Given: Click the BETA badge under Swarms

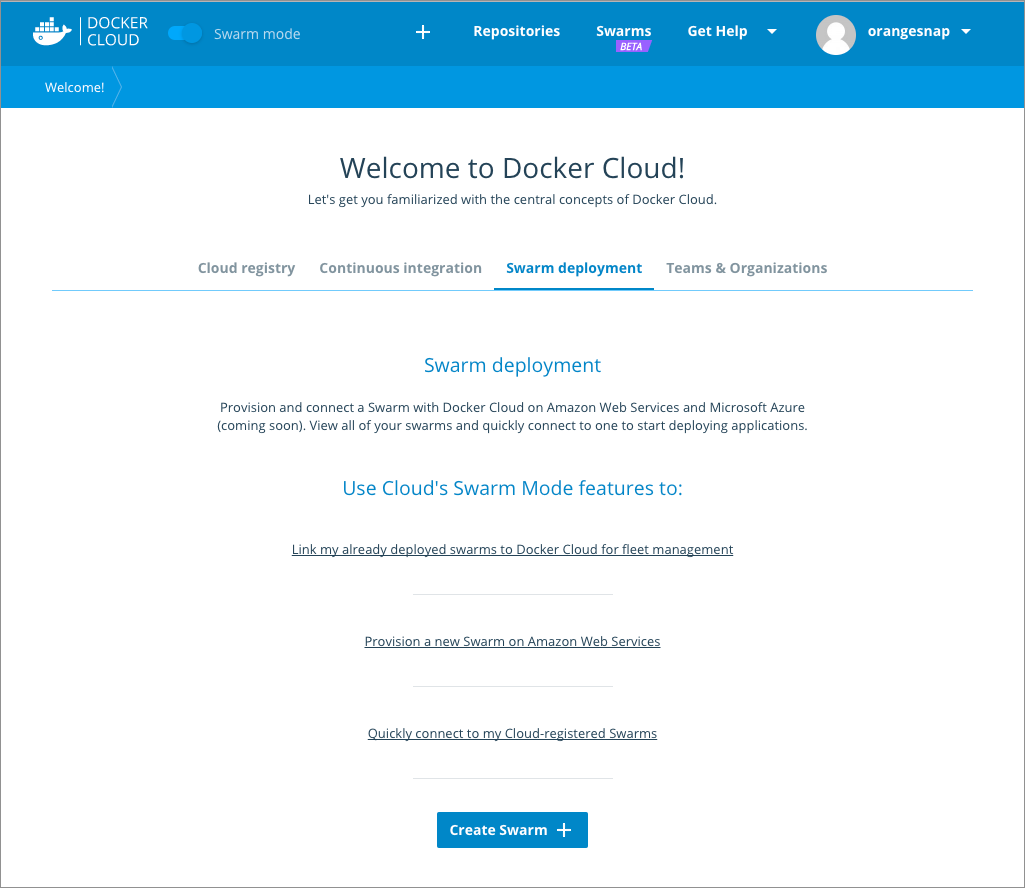Looking at the screenshot, I should point(631,47).
